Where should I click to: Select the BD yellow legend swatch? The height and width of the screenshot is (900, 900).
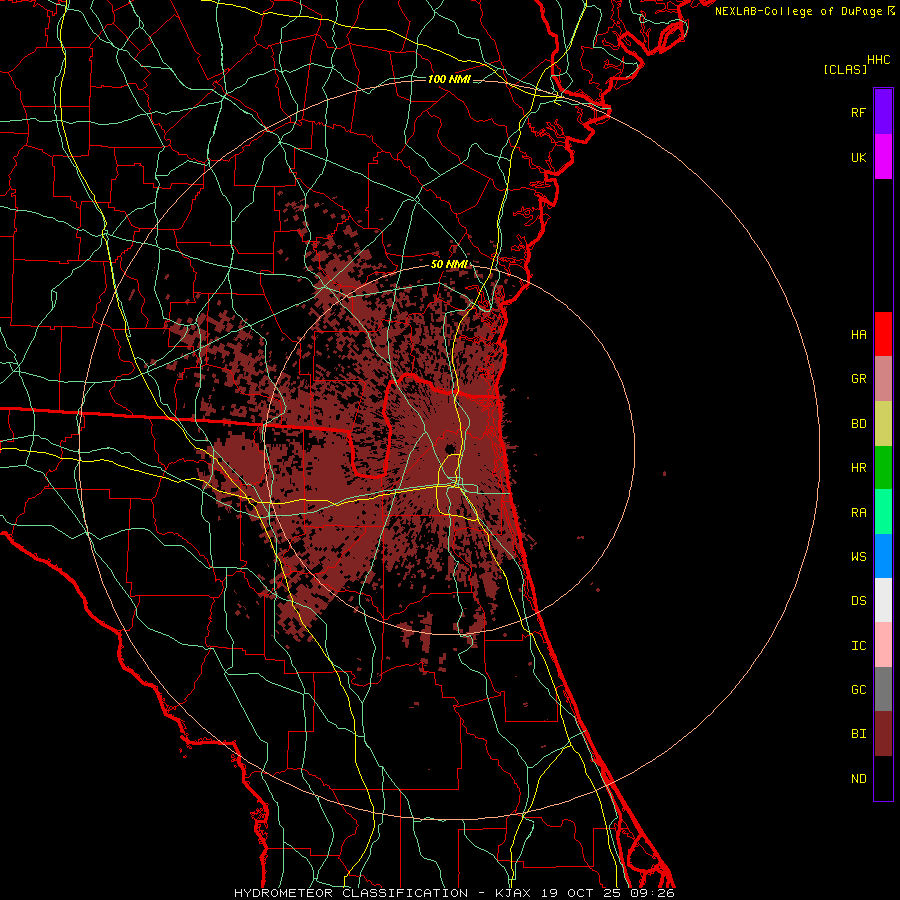point(883,424)
